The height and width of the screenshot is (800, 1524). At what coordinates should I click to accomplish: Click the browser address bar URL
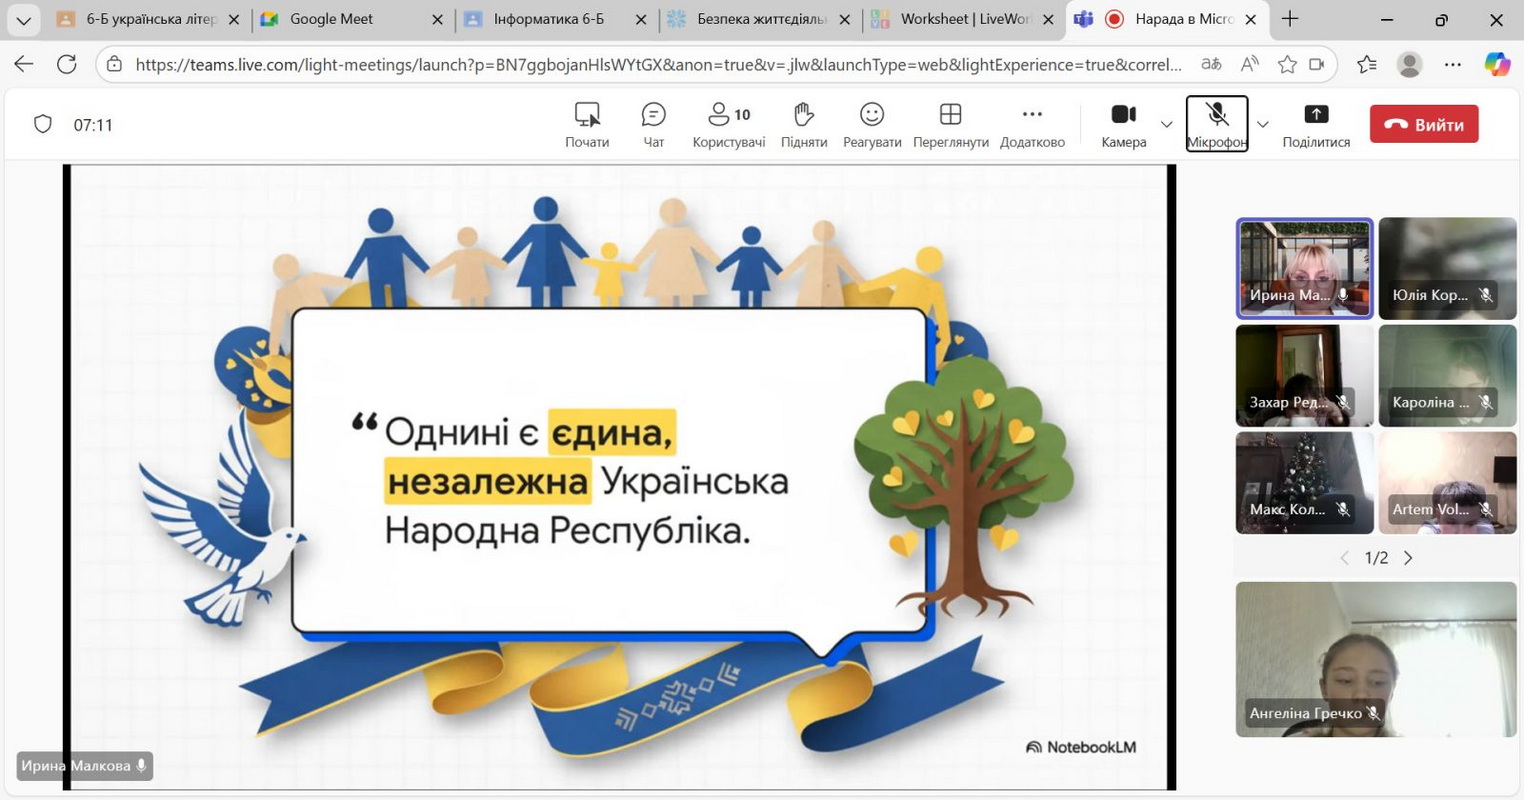pos(657,64)
